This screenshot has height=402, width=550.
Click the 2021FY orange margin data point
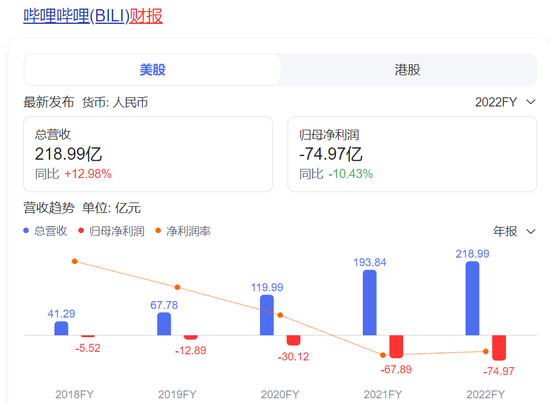click(383, 355)
